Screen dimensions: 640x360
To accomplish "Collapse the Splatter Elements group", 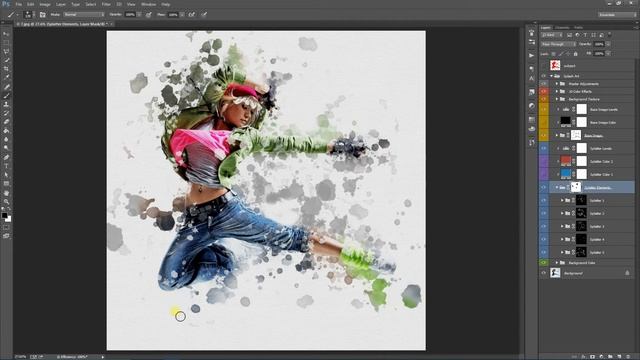I will click(x=557, y=187).
